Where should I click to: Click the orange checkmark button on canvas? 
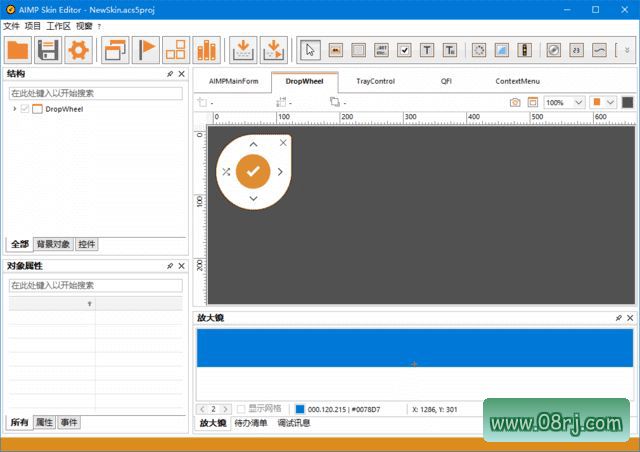(253, 171)
